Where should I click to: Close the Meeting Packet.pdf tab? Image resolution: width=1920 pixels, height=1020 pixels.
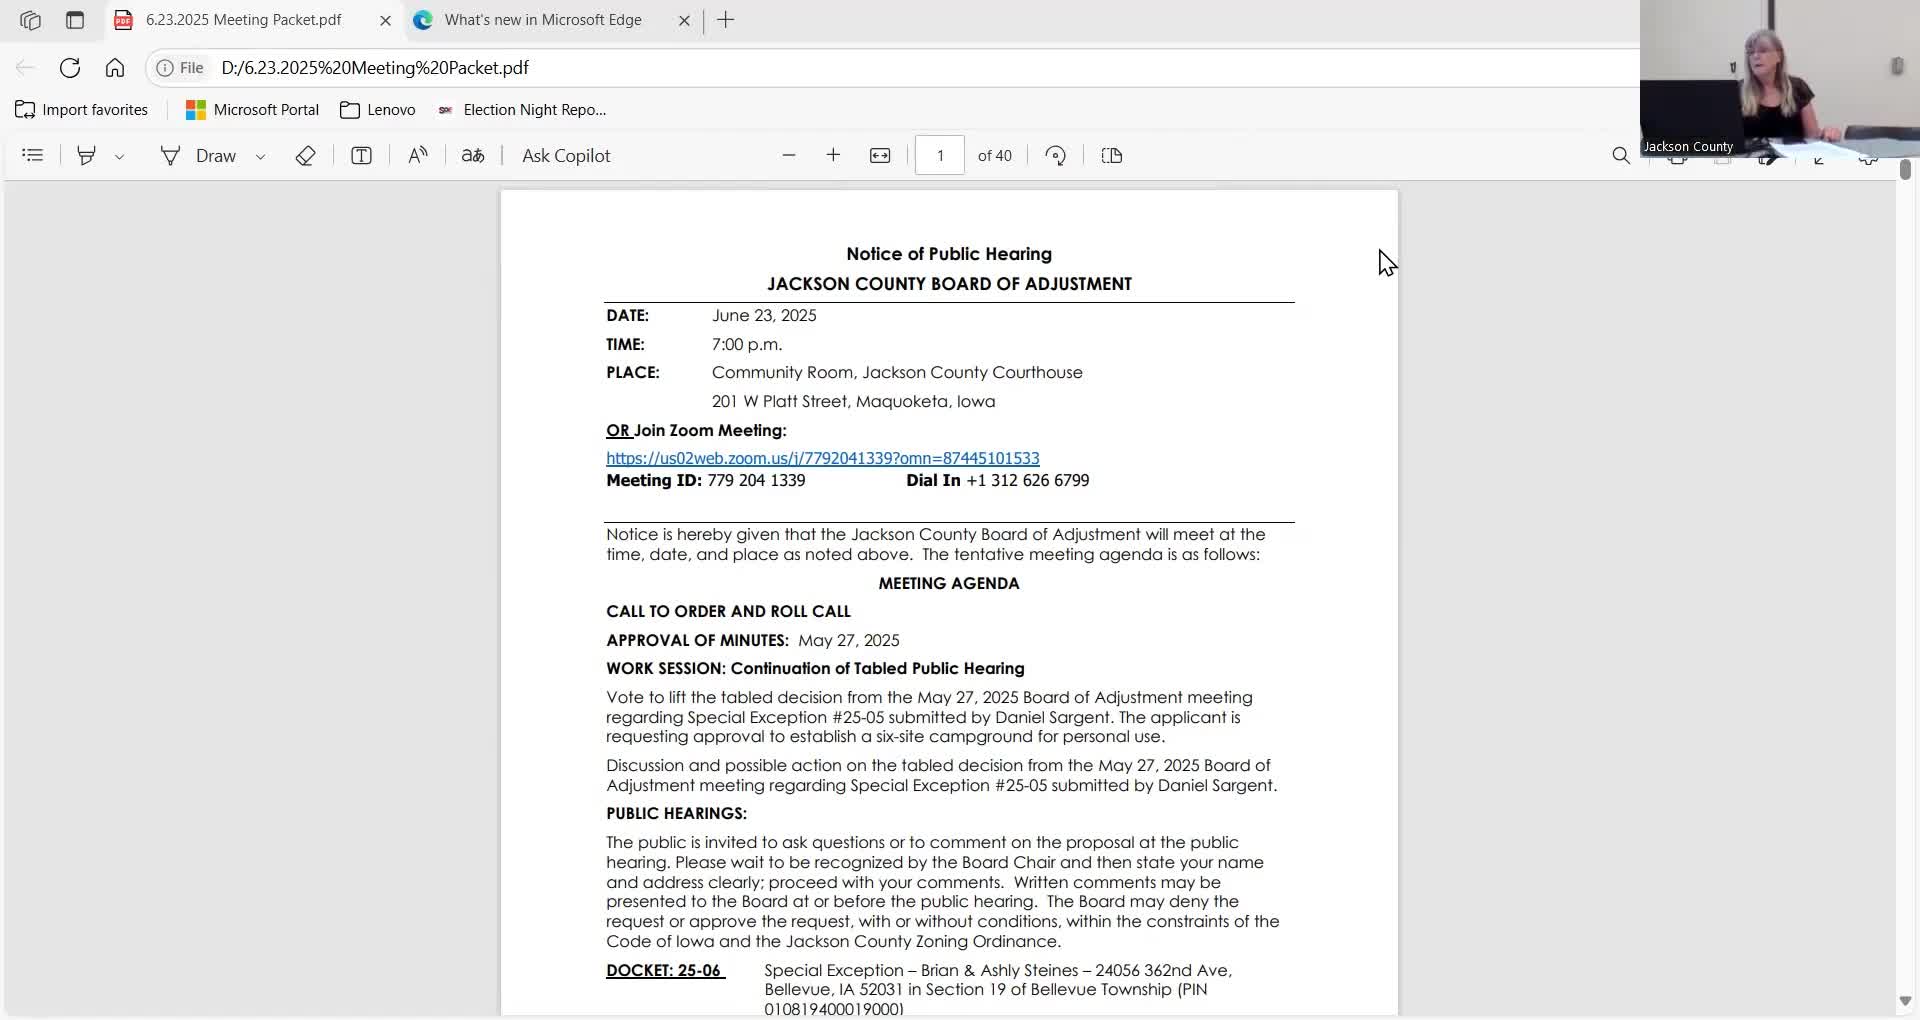click(385, 20)
